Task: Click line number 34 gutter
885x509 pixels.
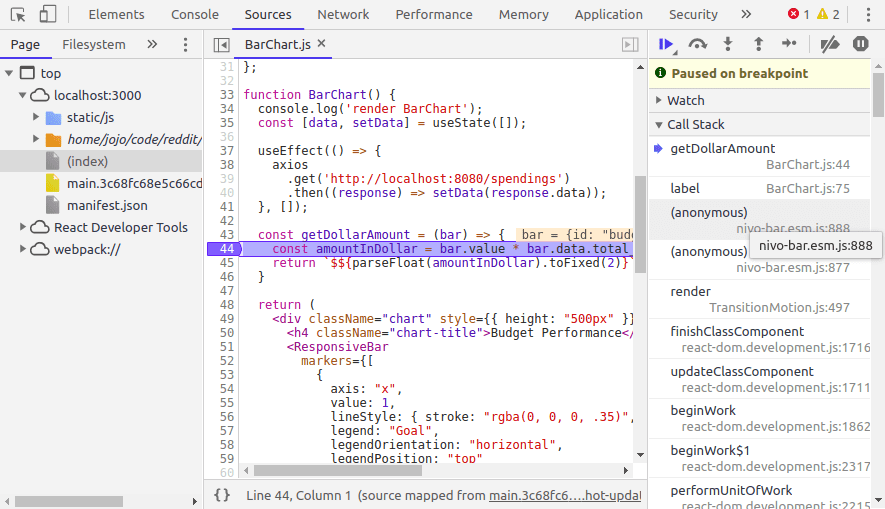Action: click(226, 108)
